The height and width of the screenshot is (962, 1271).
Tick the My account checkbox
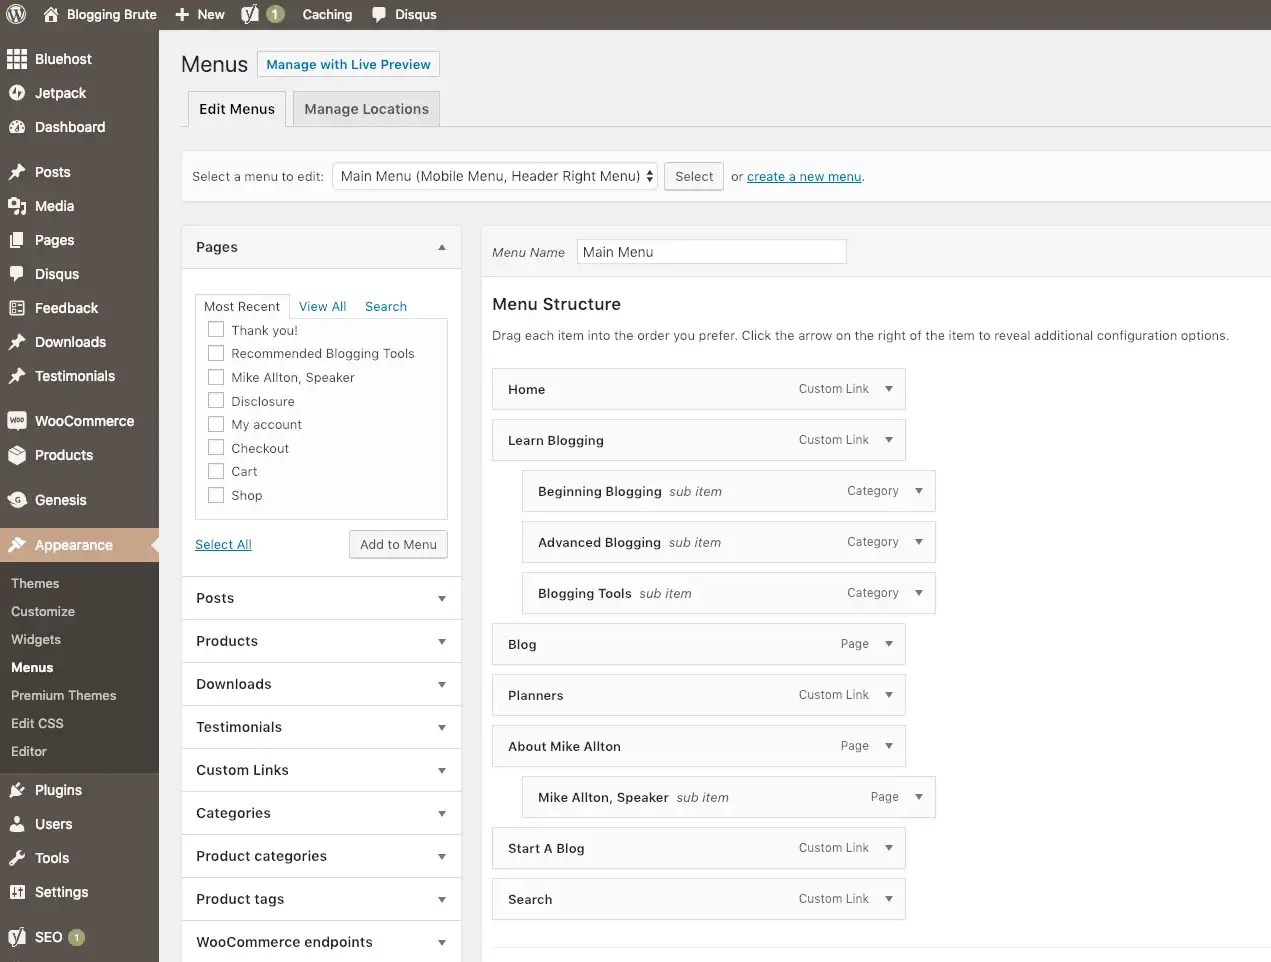point(216,424)
